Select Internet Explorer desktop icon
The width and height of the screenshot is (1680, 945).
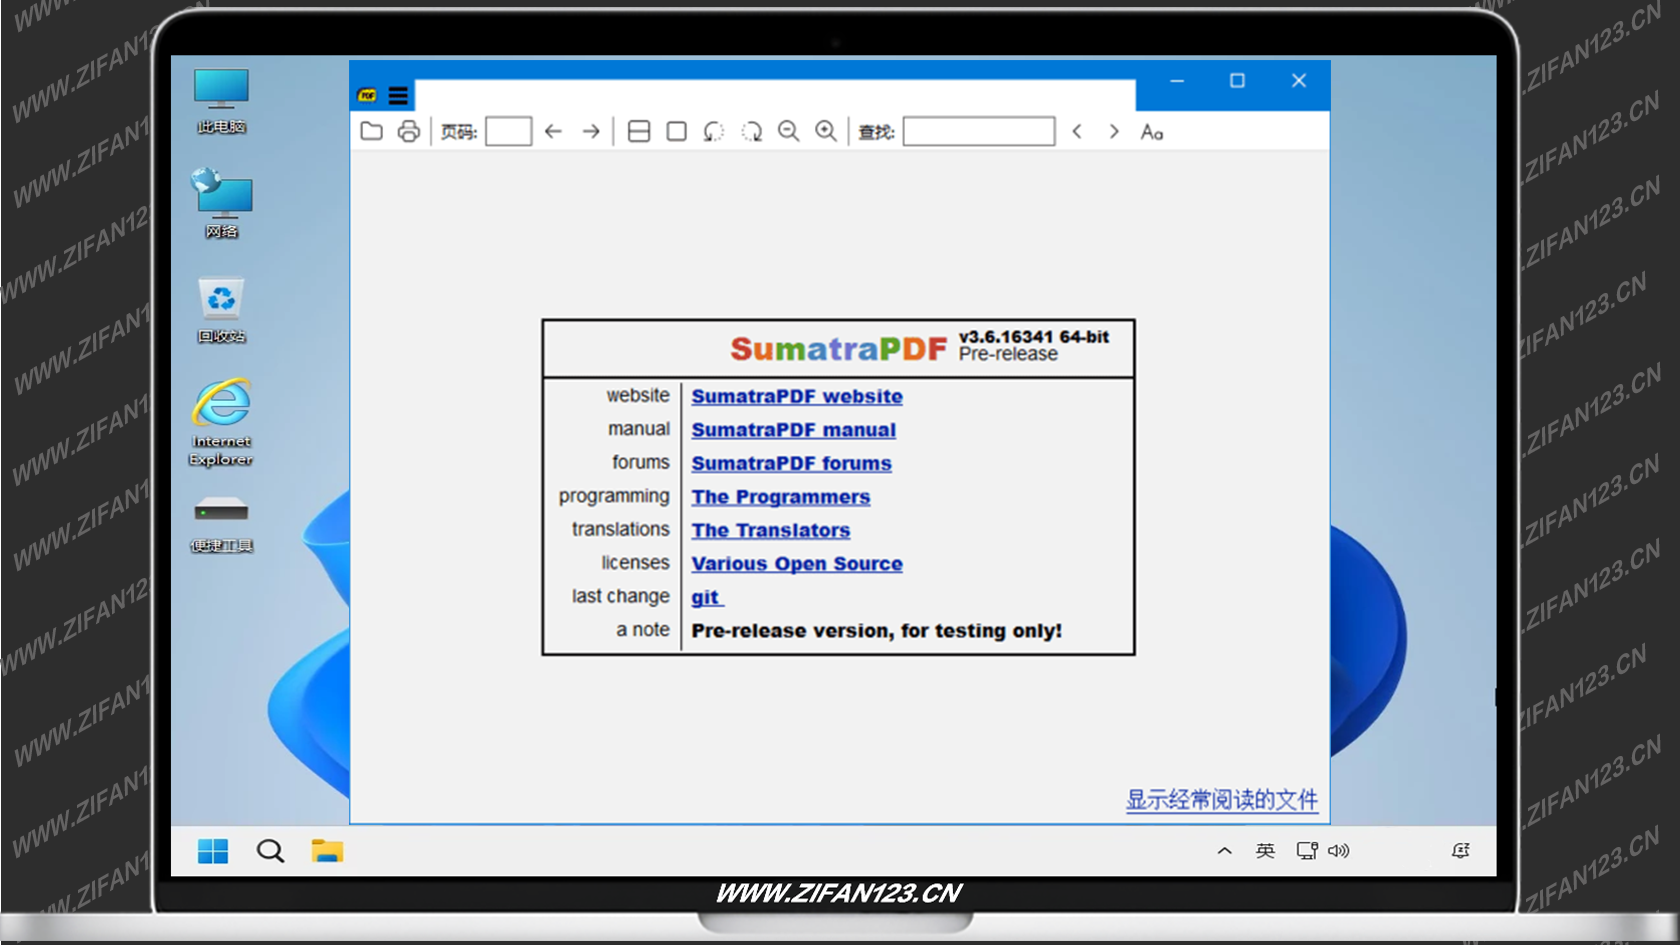(x=221, y=422)
